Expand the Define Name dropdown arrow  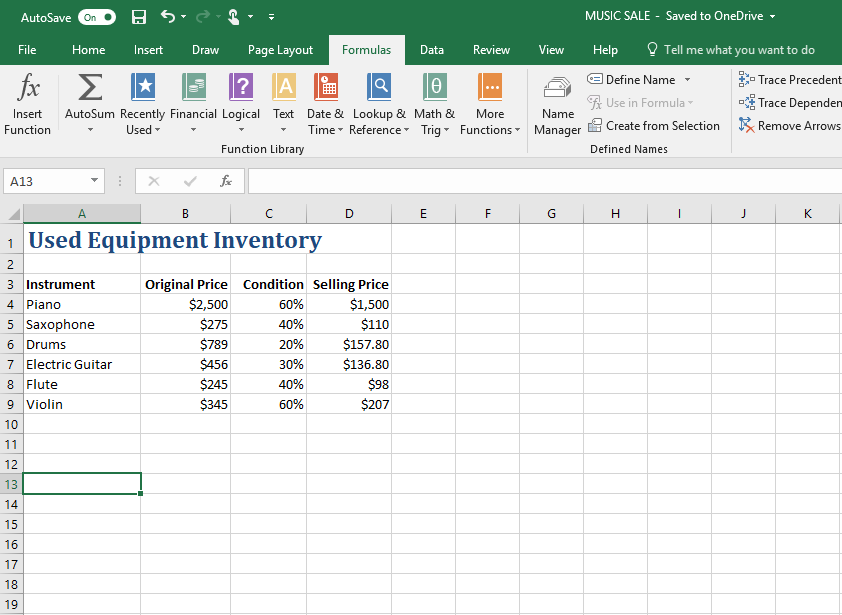(x=687, y=80)
